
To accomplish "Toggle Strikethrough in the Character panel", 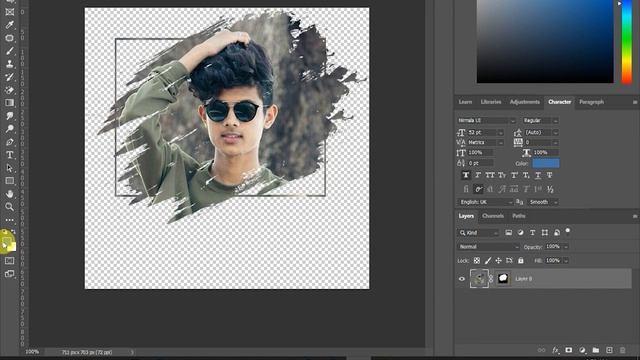I will [x=550, y=175].
